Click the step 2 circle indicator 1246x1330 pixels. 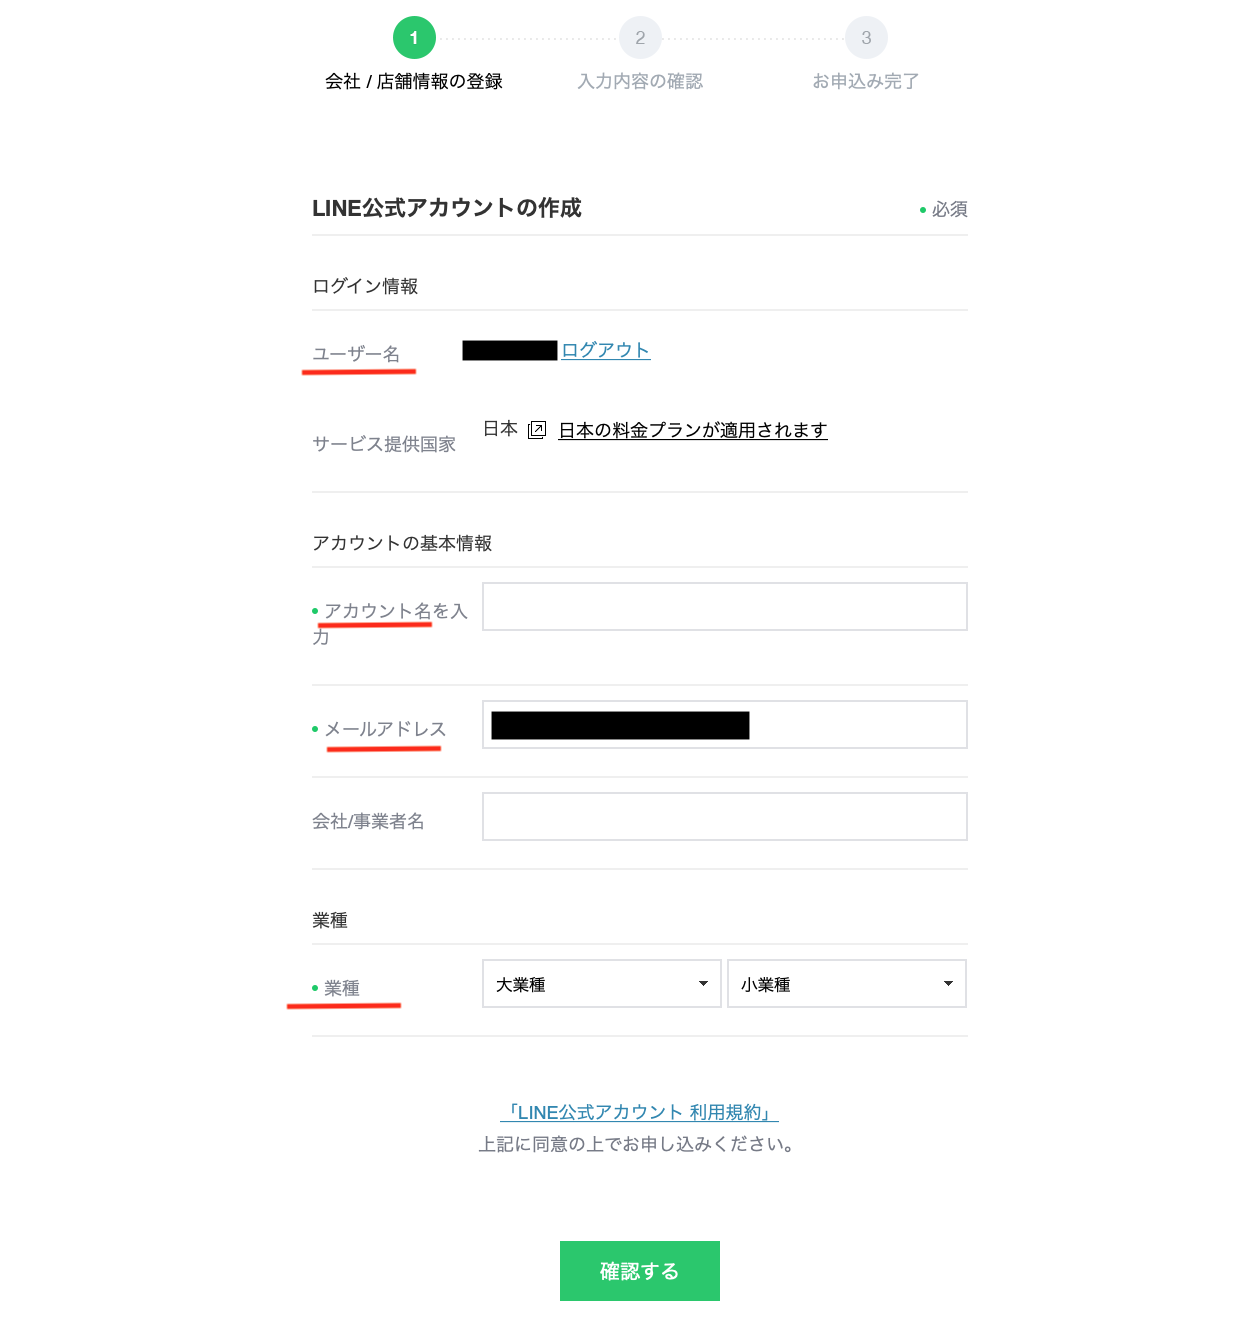pyautogui.click(x=640, y=38)
